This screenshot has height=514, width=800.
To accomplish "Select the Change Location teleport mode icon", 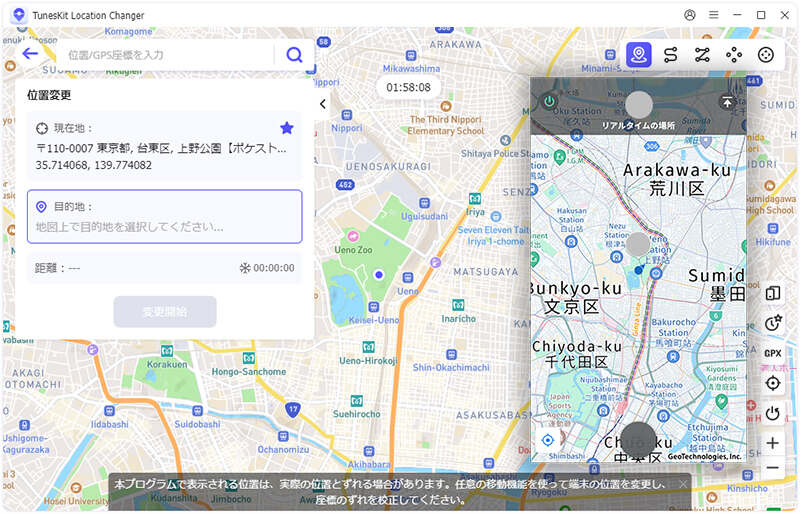I will point(639,55).
